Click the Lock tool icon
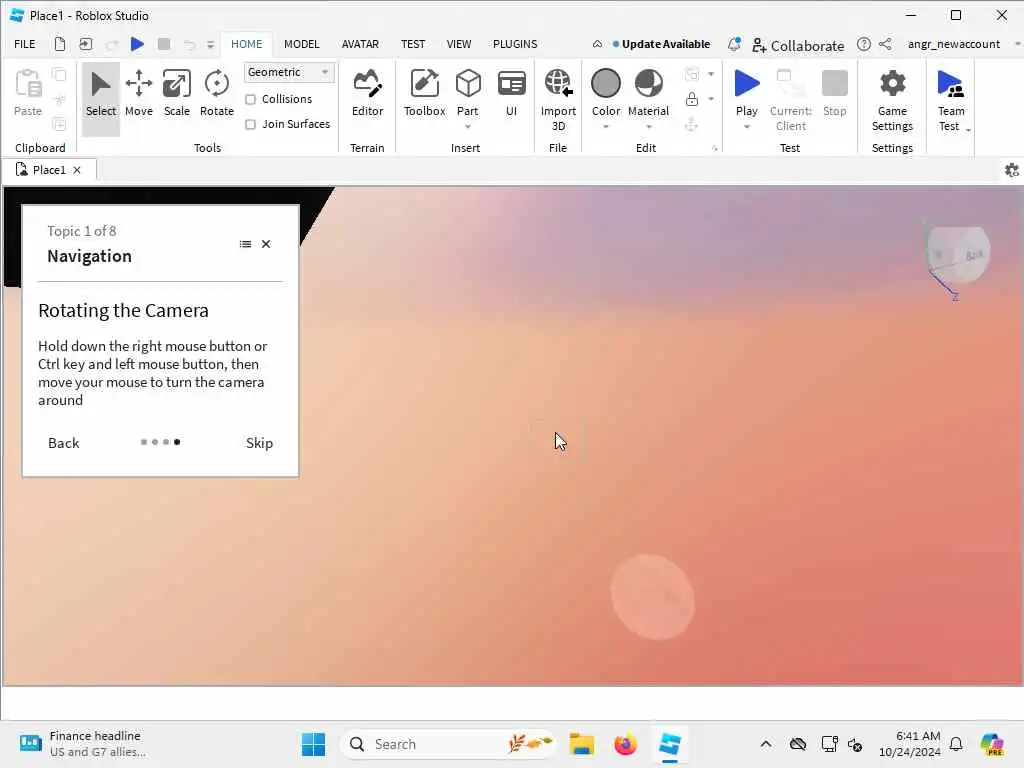This screenshot has height=768, width=1024. pos(692,99)
